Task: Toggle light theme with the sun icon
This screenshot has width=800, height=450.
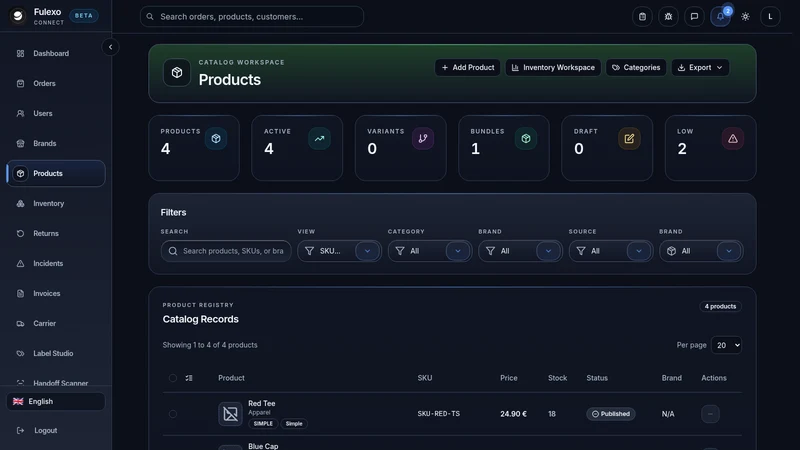Action: [x=745, y=16]
